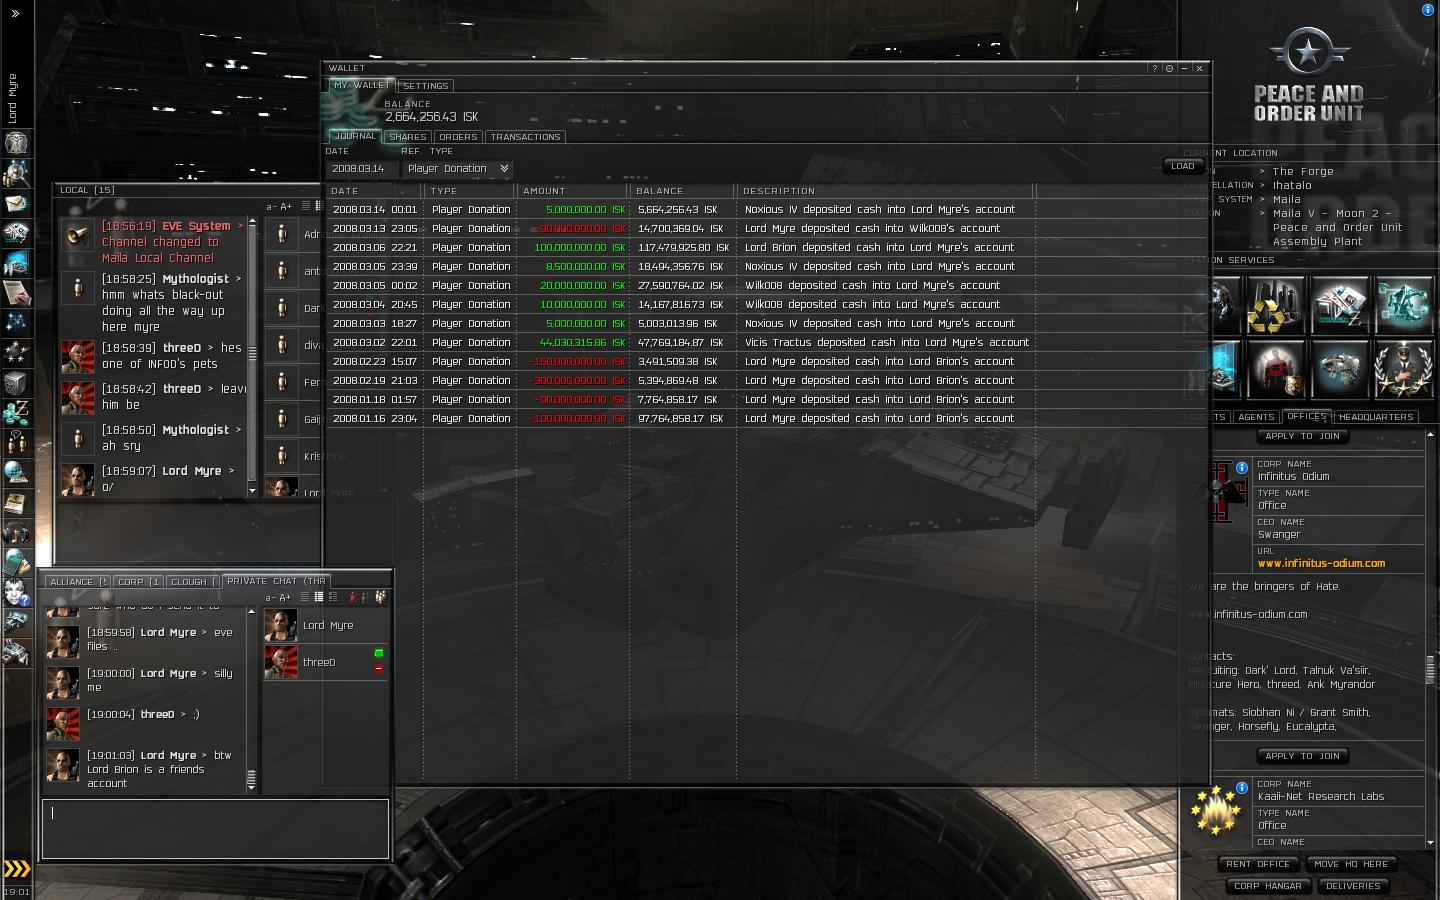Toggle the green status indicator beside threeD
The height and width of the screenshot is (900, 1440).
coord(379,653)
